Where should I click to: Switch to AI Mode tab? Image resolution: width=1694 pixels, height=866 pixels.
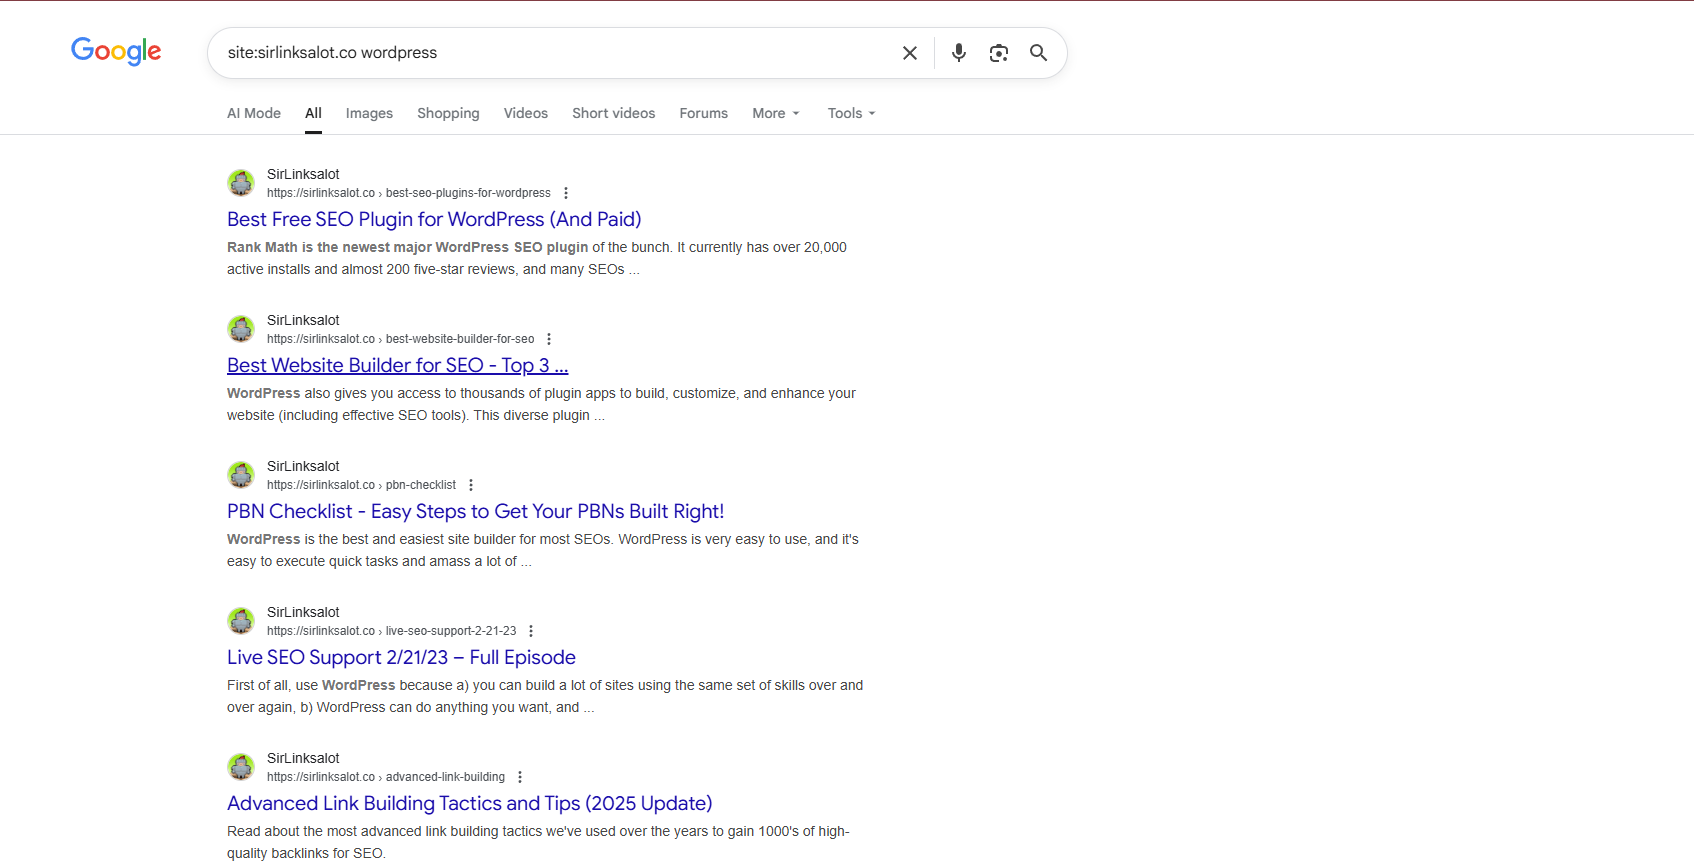point(254,113)
